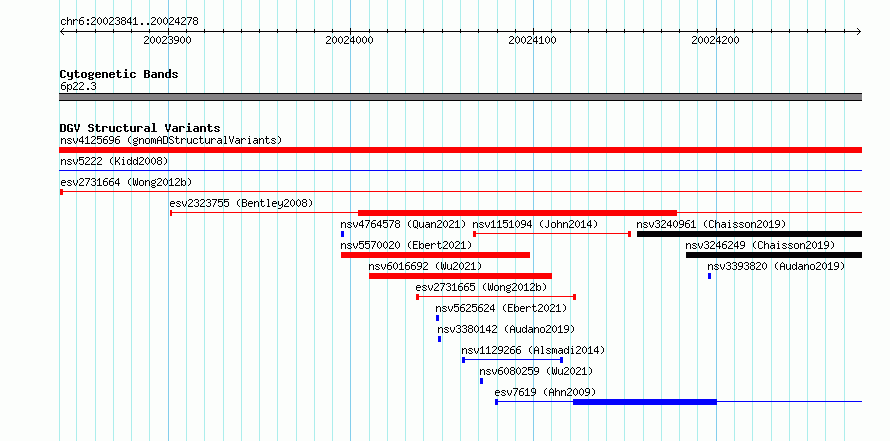Image resolution: width=890 pixels, height=441 pixels.
Task: Click the DGV Structural Variants track heading
Action: (140, 128)
